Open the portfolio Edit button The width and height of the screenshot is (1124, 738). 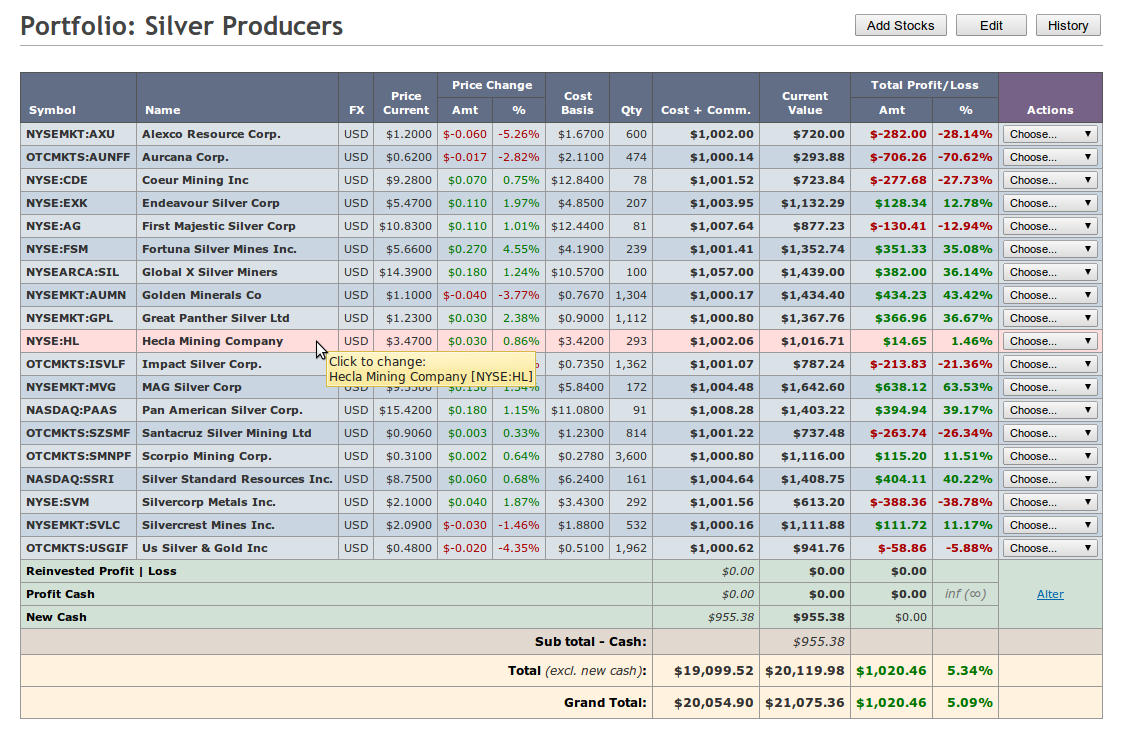991,25
